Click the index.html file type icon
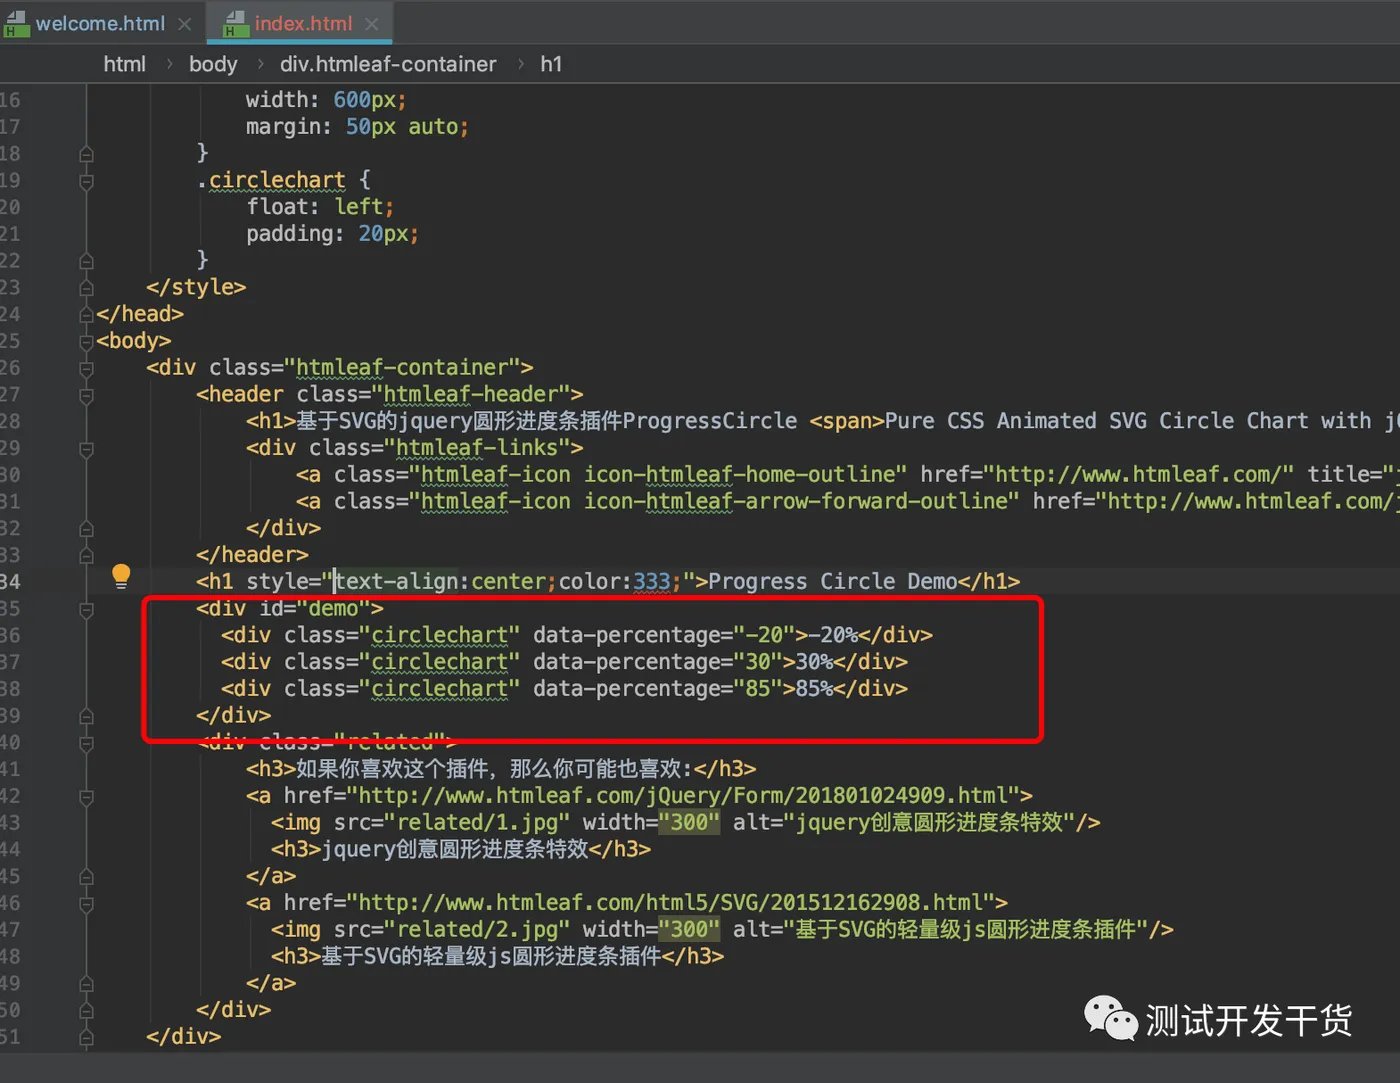 (x=235, y=23)
